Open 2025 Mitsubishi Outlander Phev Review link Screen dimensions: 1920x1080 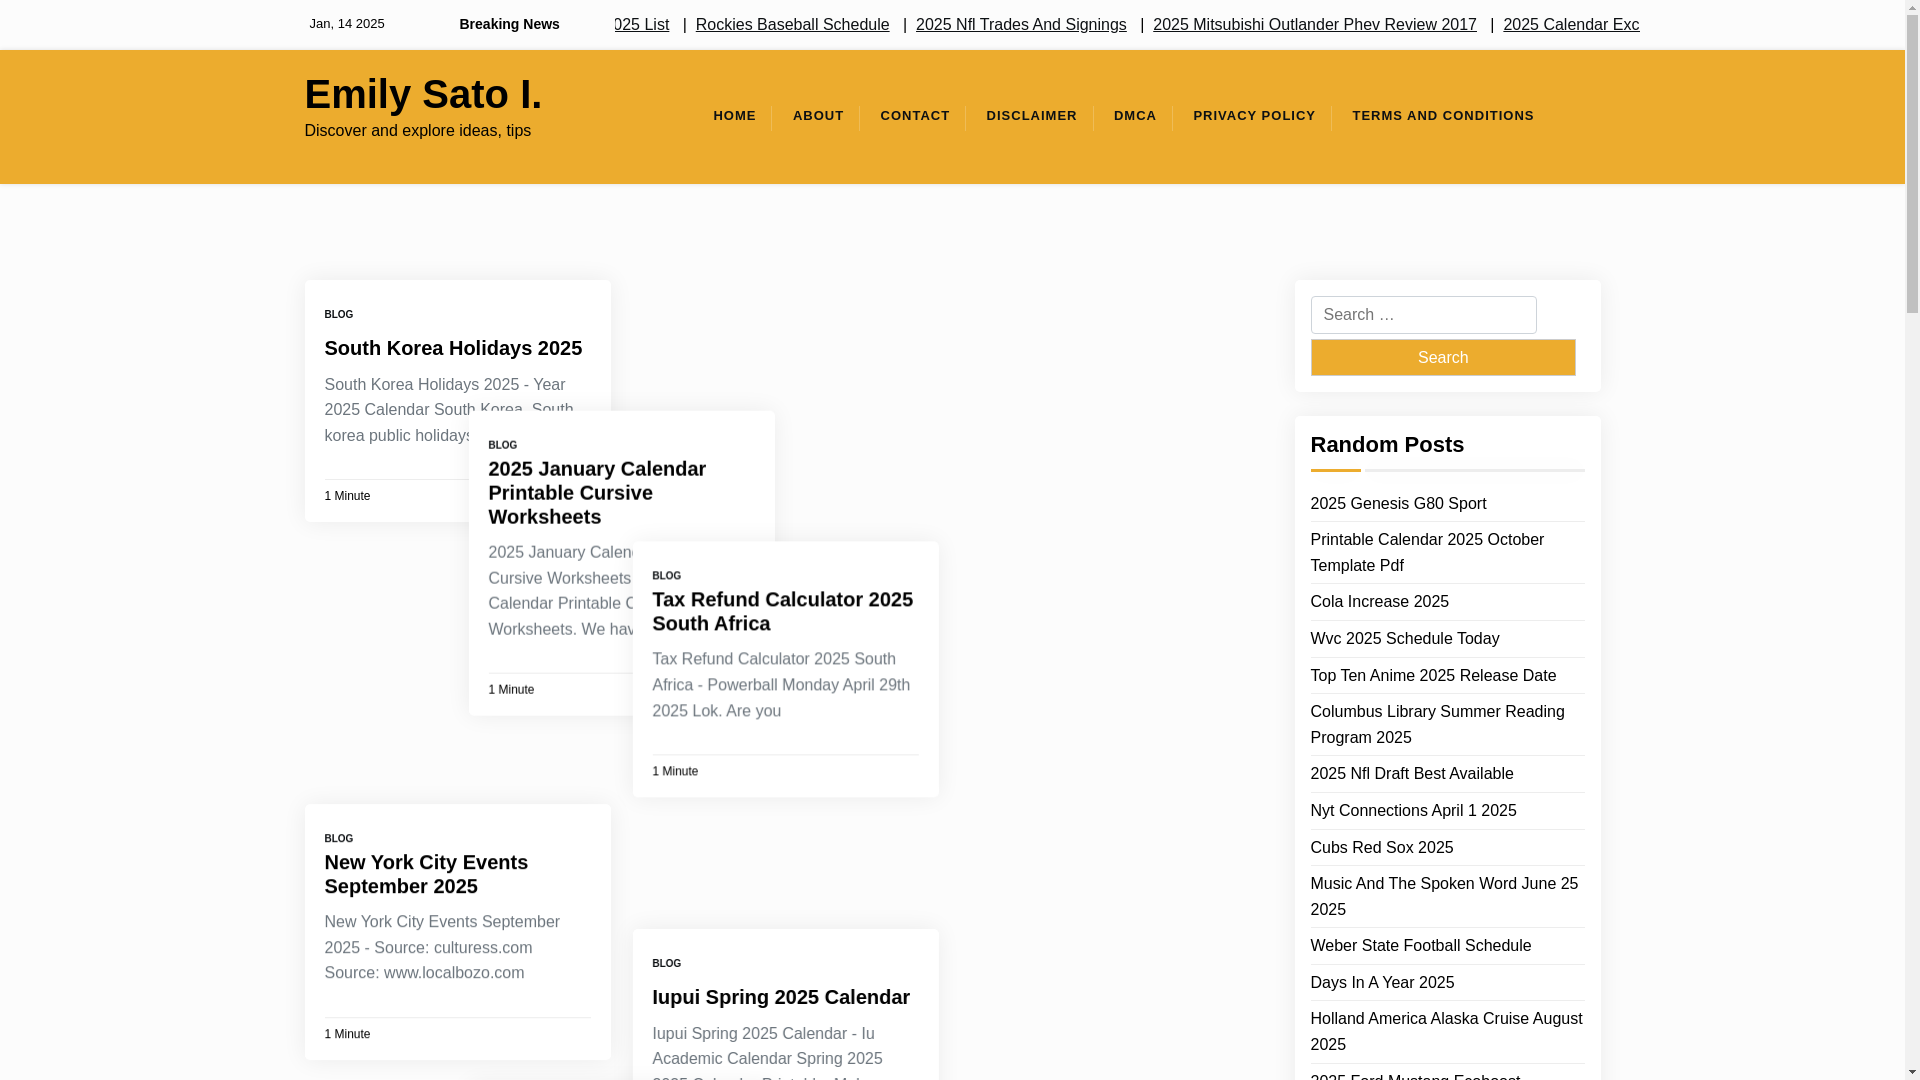pos(1314,25)
